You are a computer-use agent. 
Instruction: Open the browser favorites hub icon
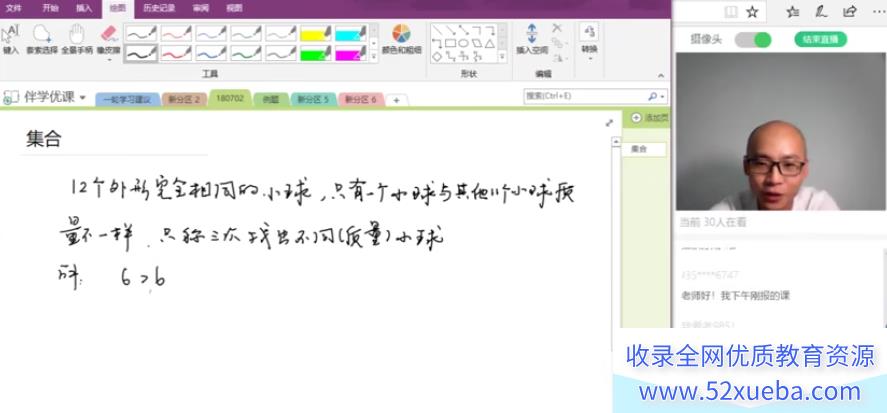(x=793, y=12)
